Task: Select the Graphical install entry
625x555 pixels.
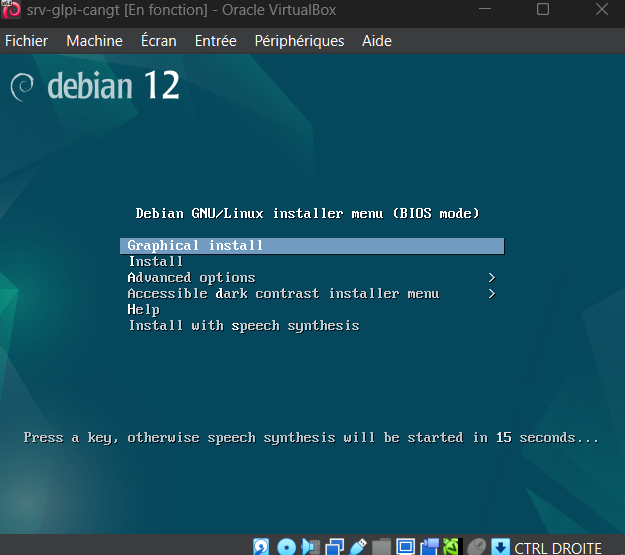Action: click(x=195, y=246)
